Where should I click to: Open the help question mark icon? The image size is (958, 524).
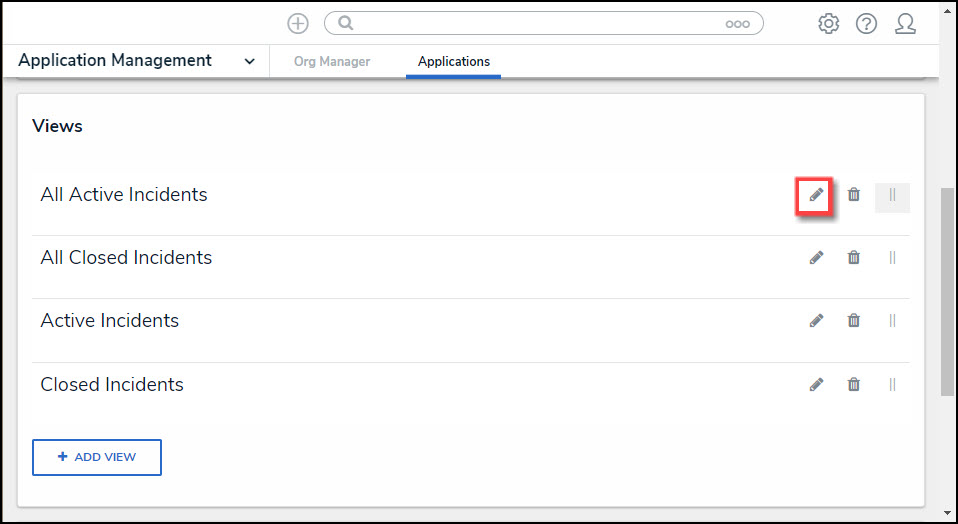[866, 24]
